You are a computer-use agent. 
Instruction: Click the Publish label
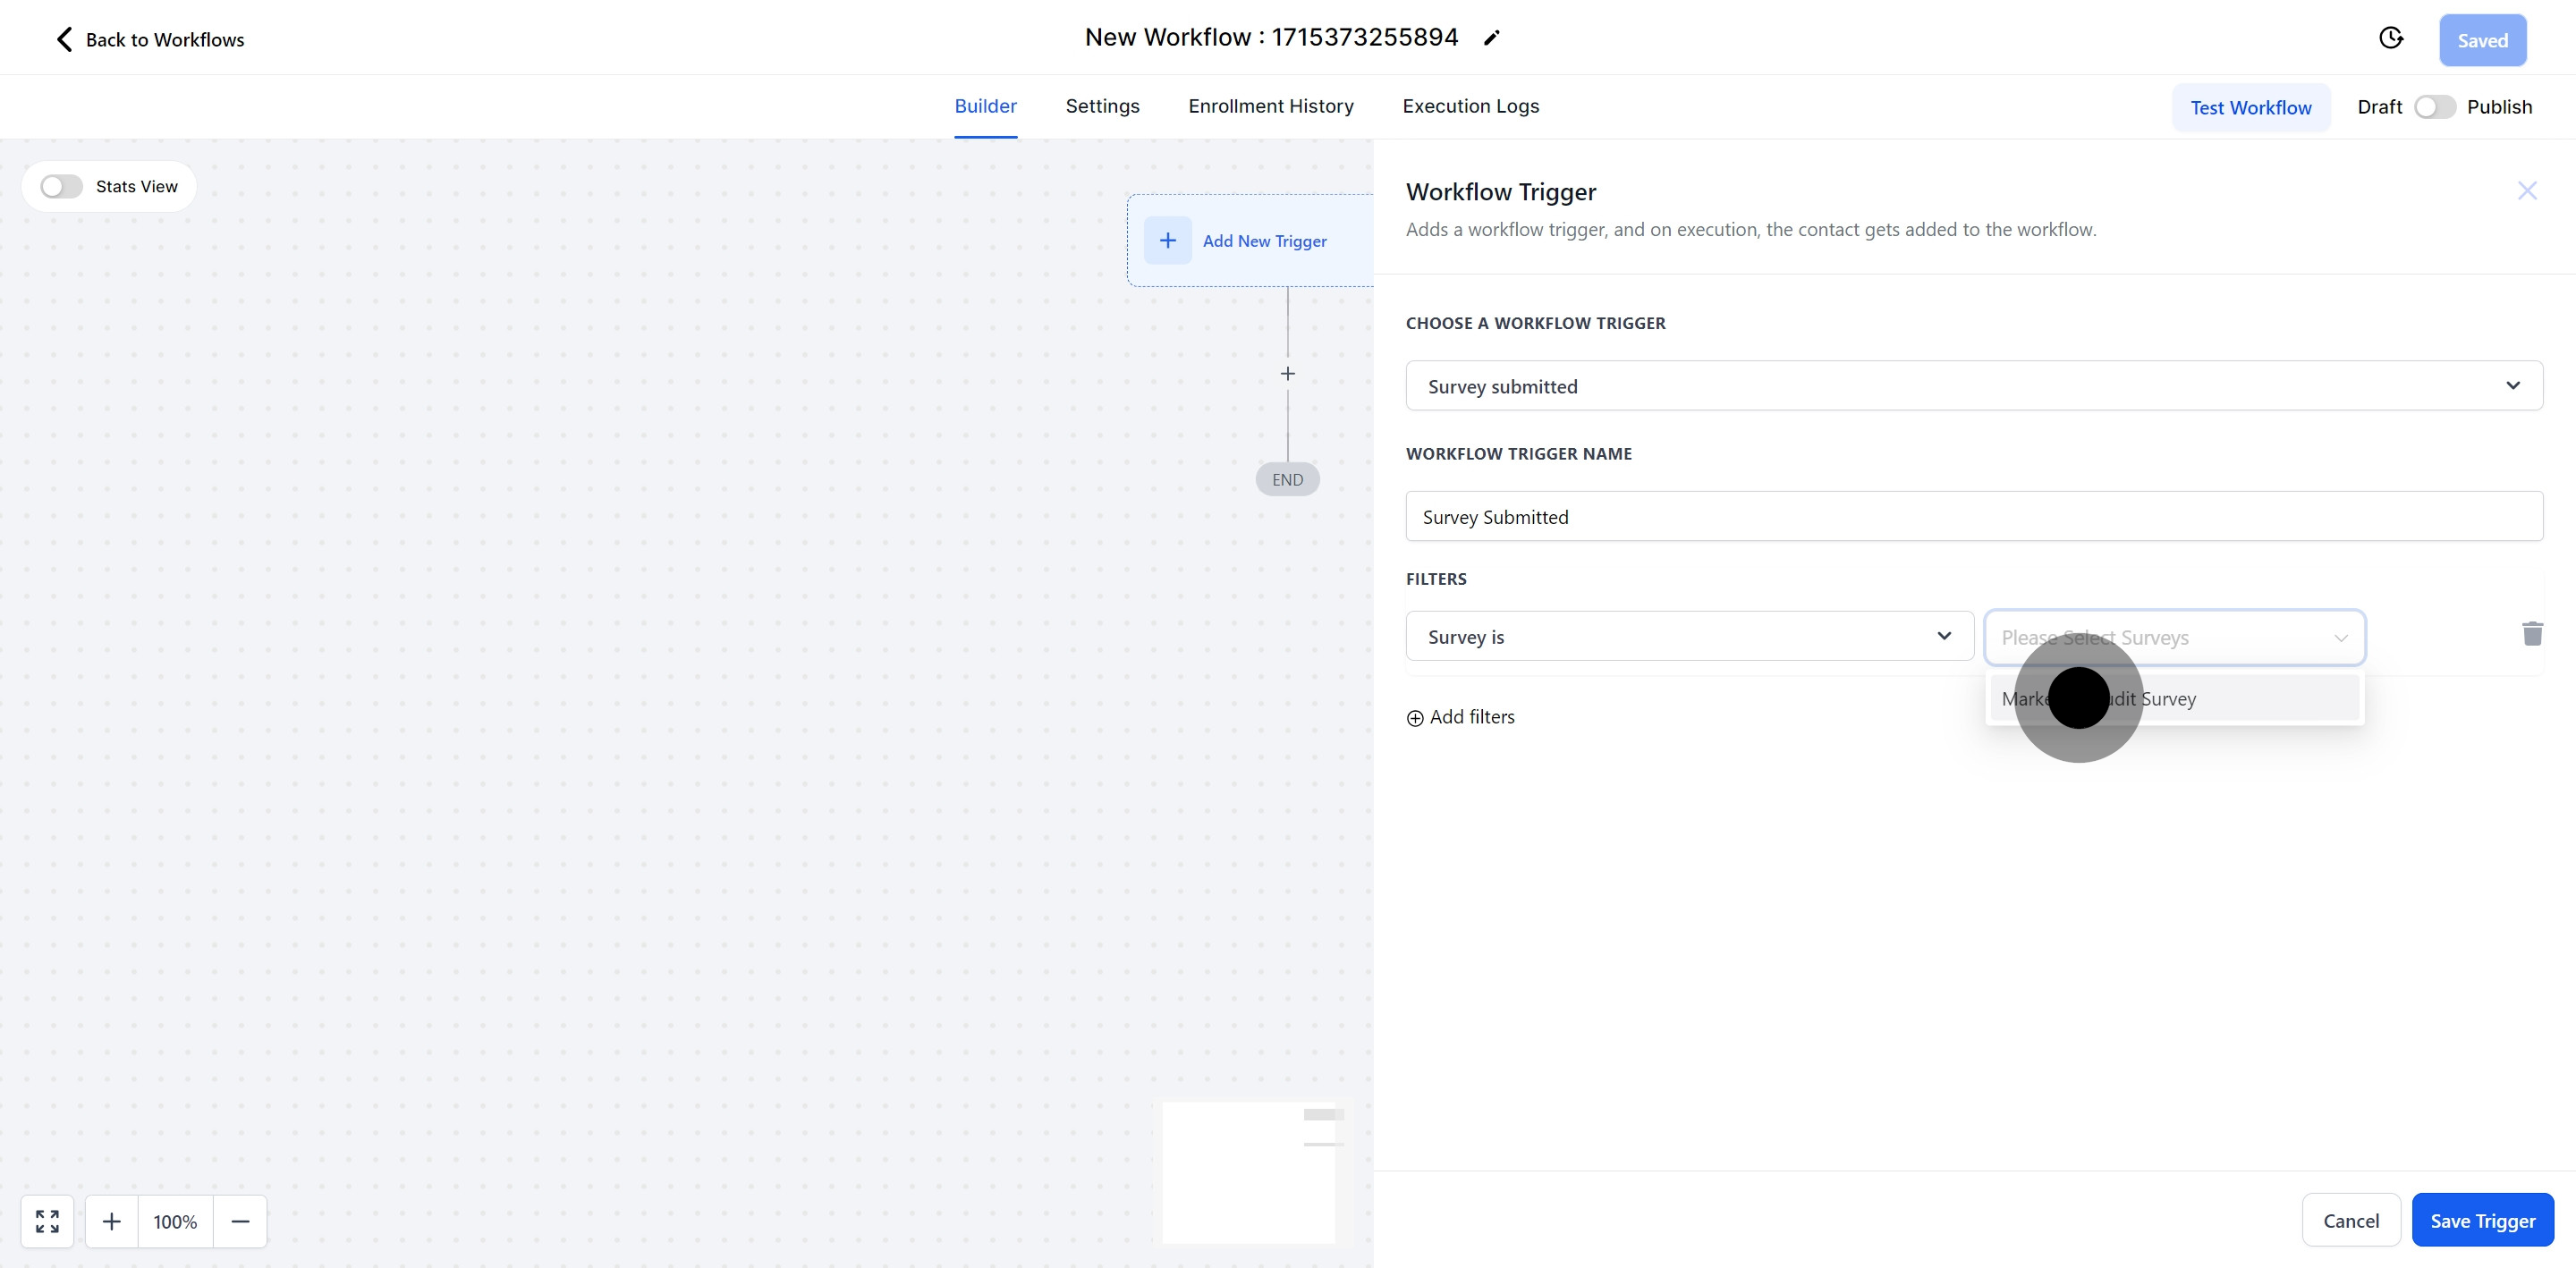click(x=2499, y=107)
